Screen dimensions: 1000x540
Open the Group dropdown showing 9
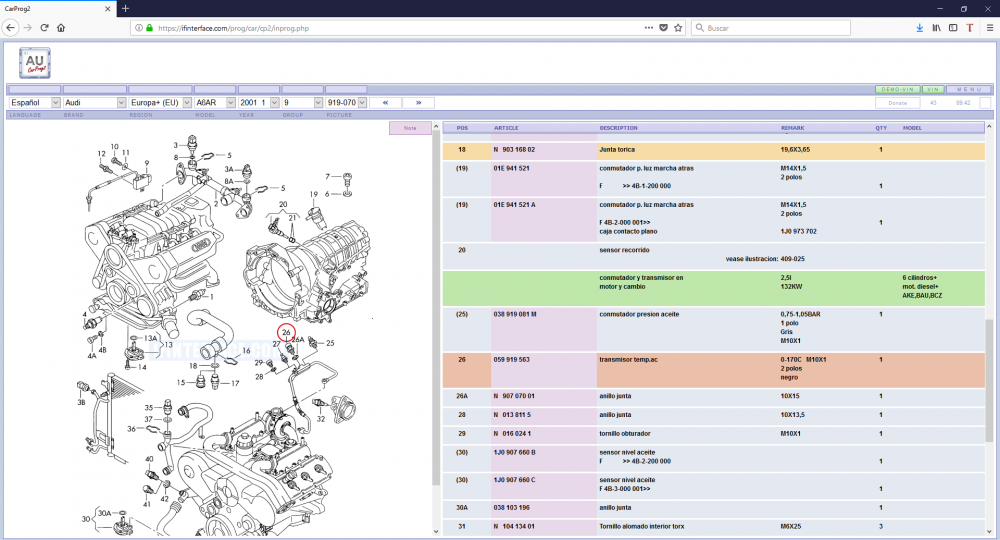(302, 103)
